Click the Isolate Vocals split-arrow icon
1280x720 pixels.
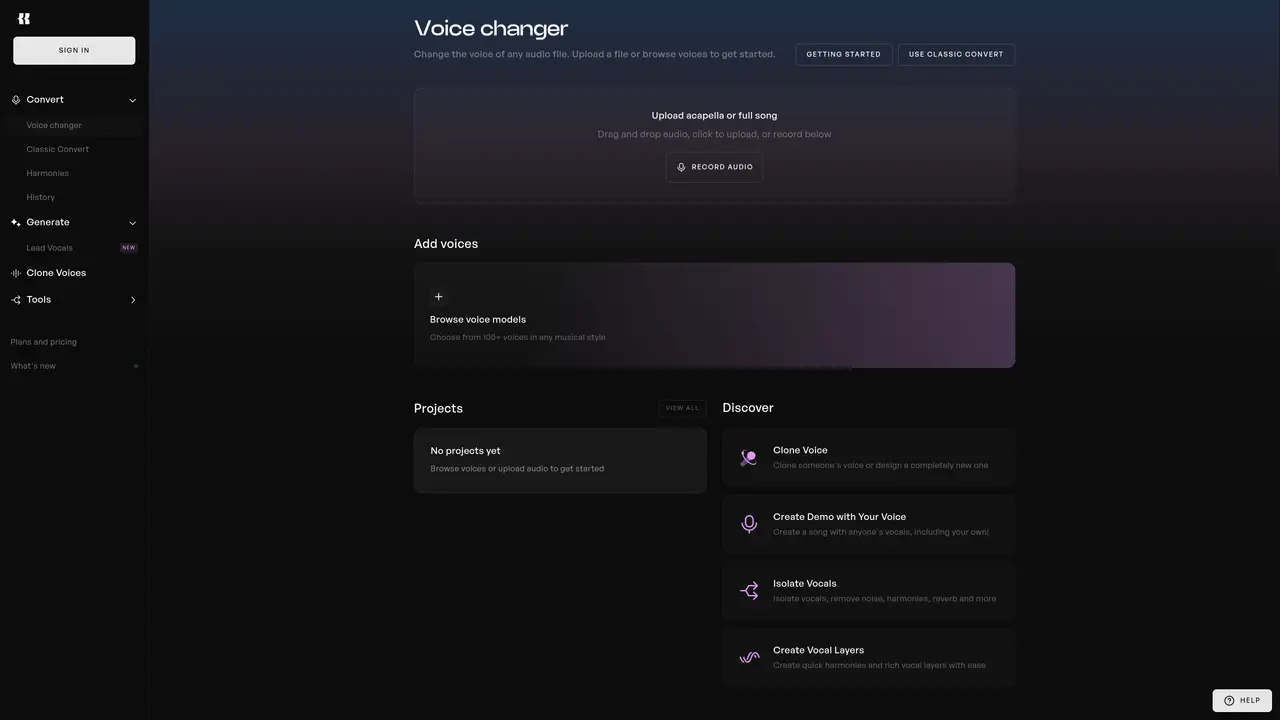(749, 591)
